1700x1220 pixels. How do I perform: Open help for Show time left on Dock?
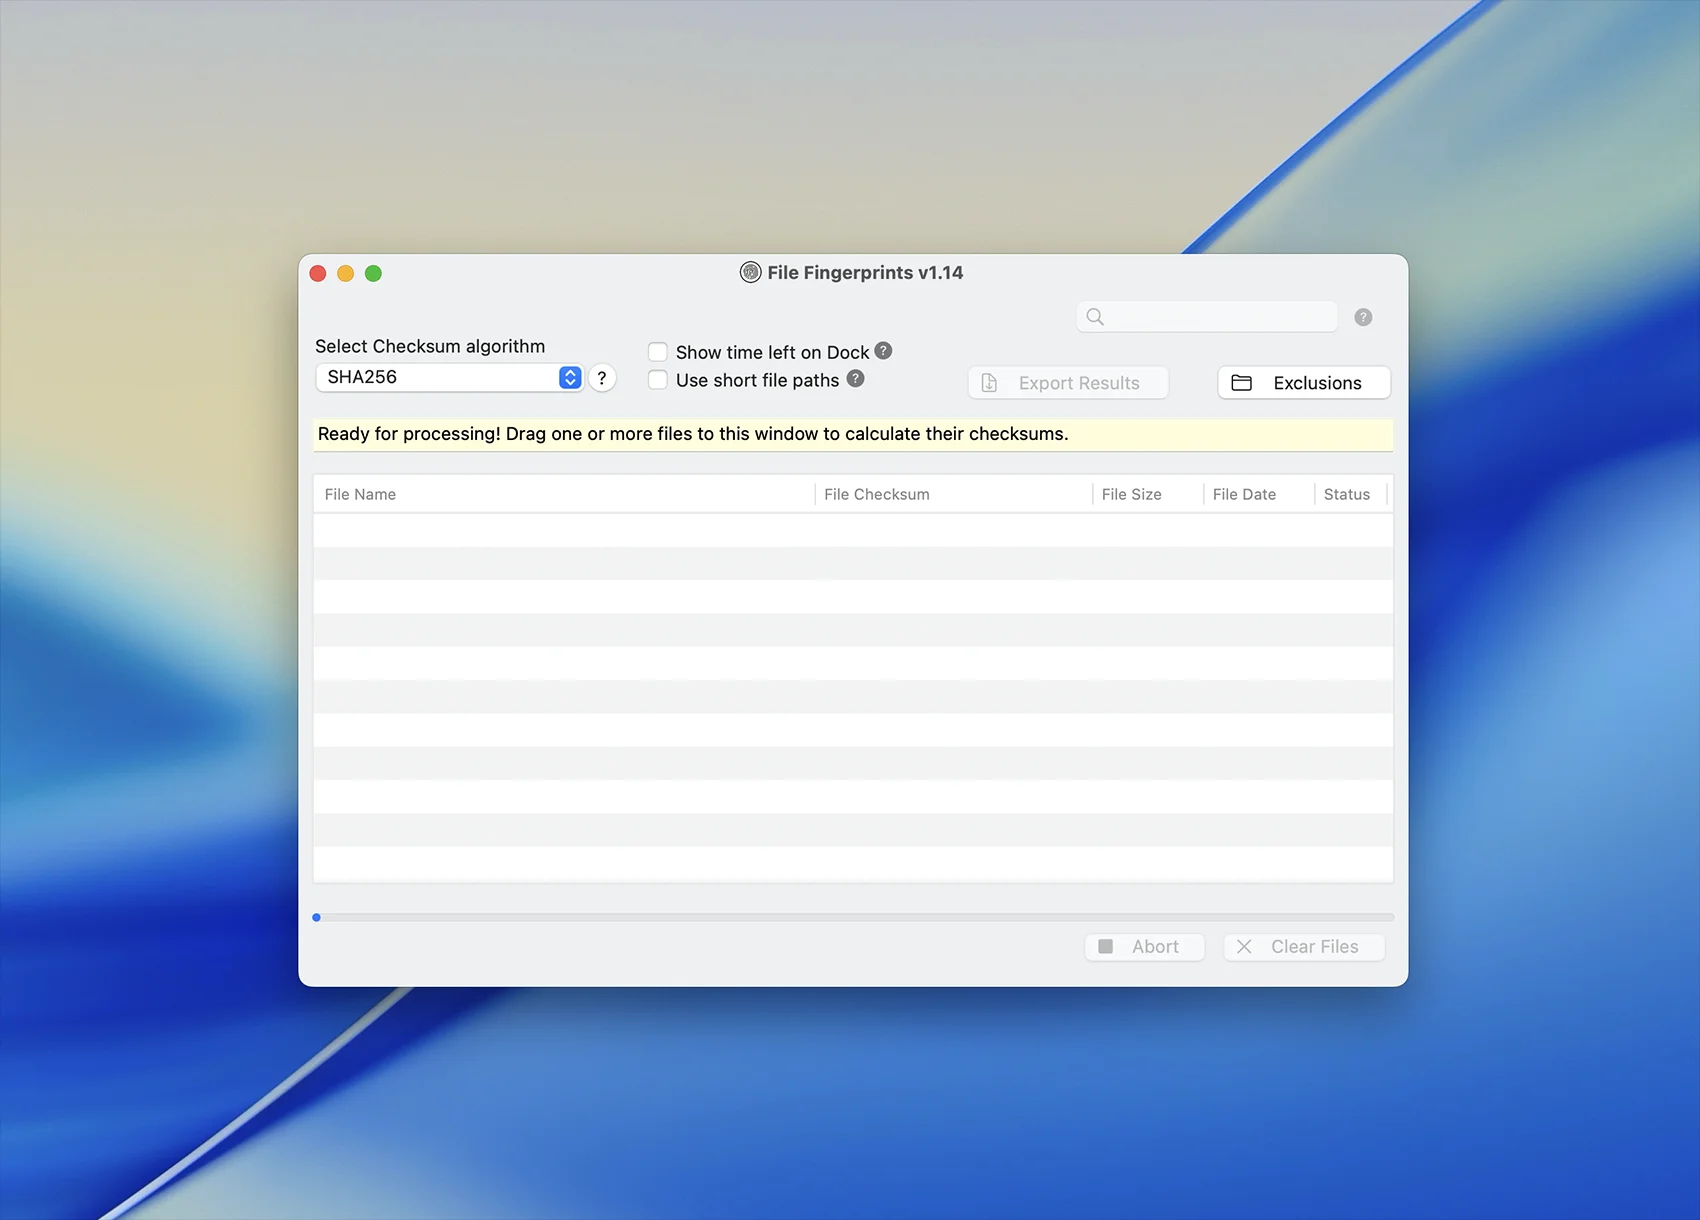click(x=883, y=351)
